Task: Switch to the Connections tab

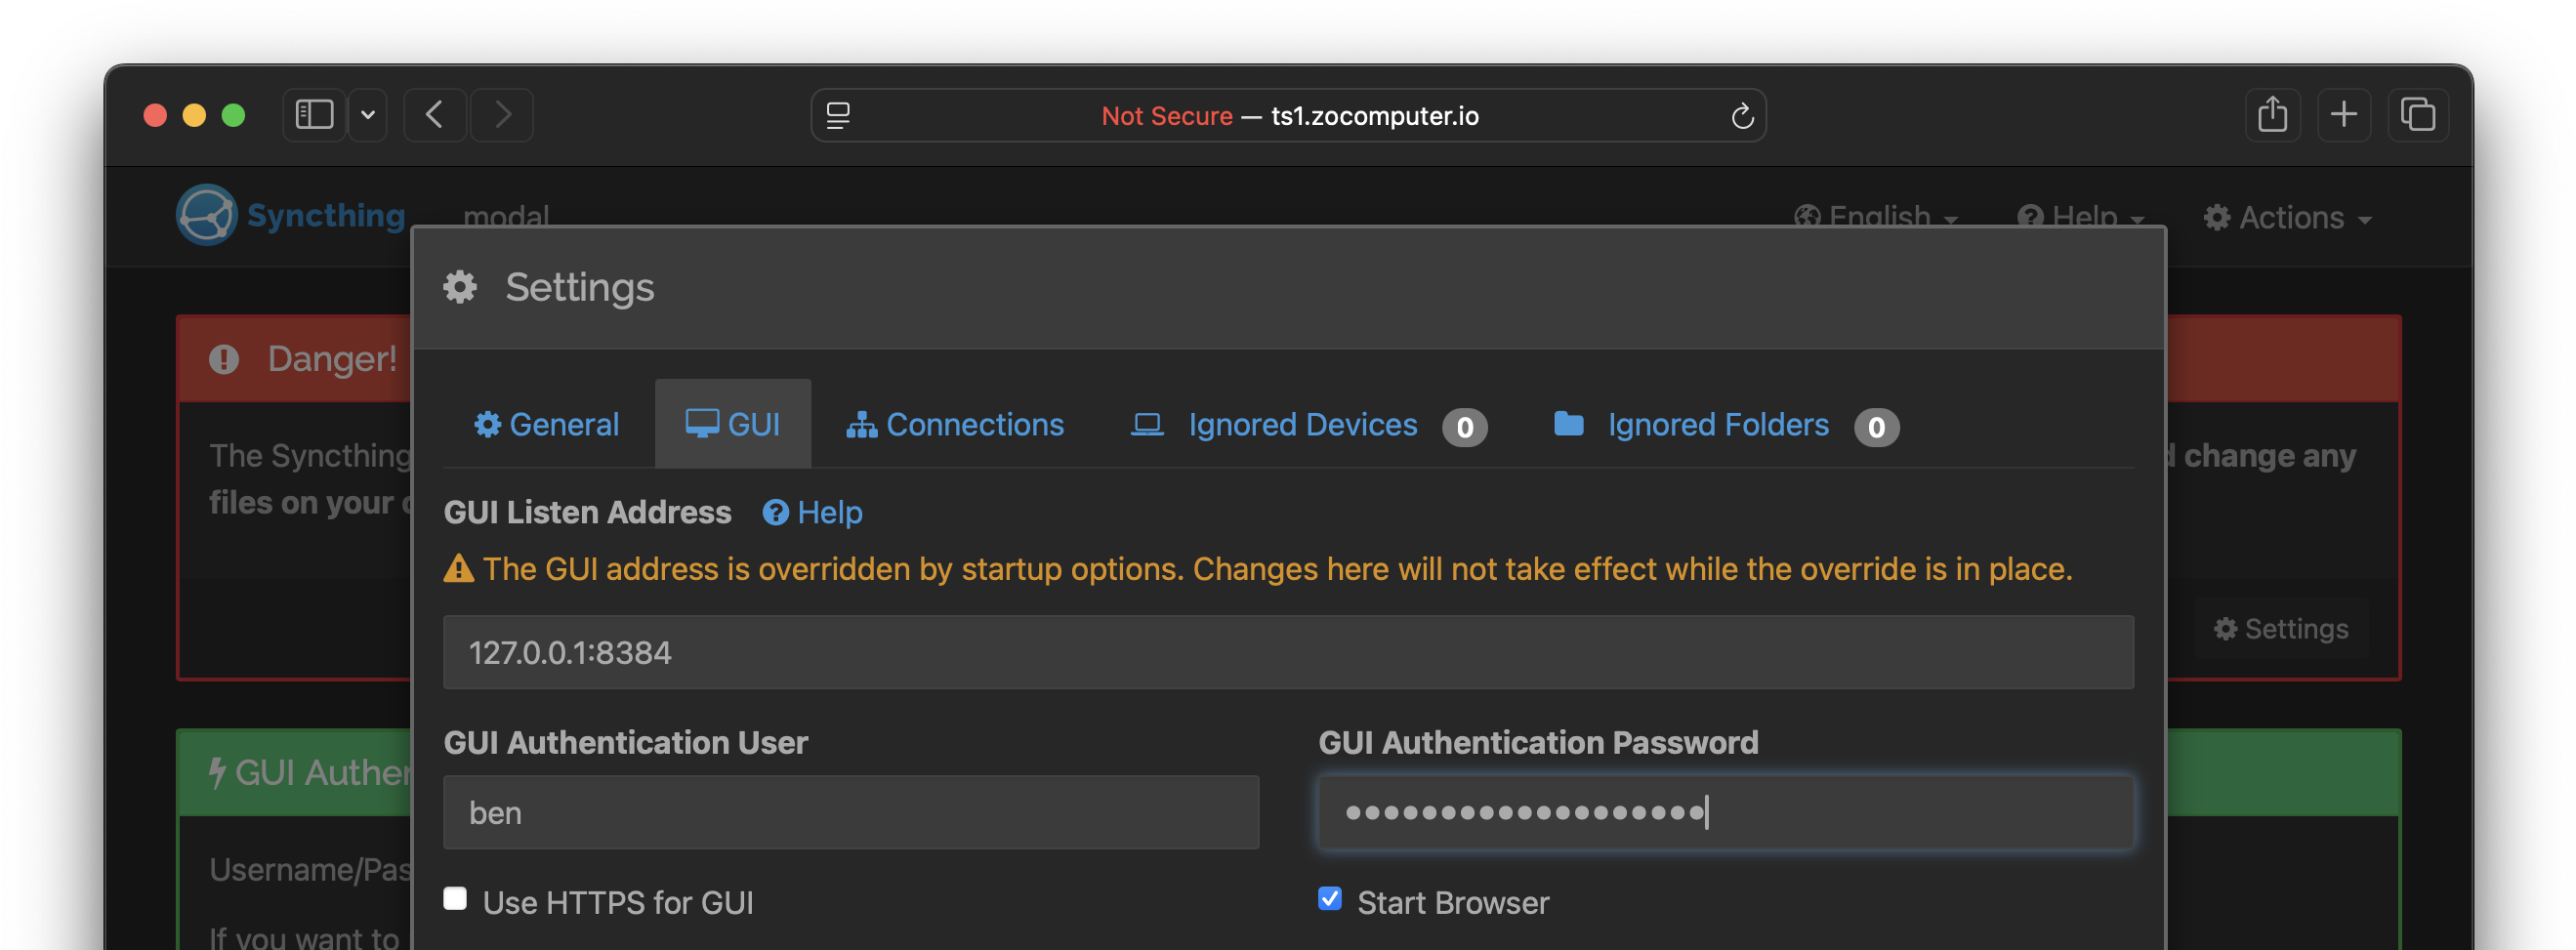Action: tap(955, 424)
